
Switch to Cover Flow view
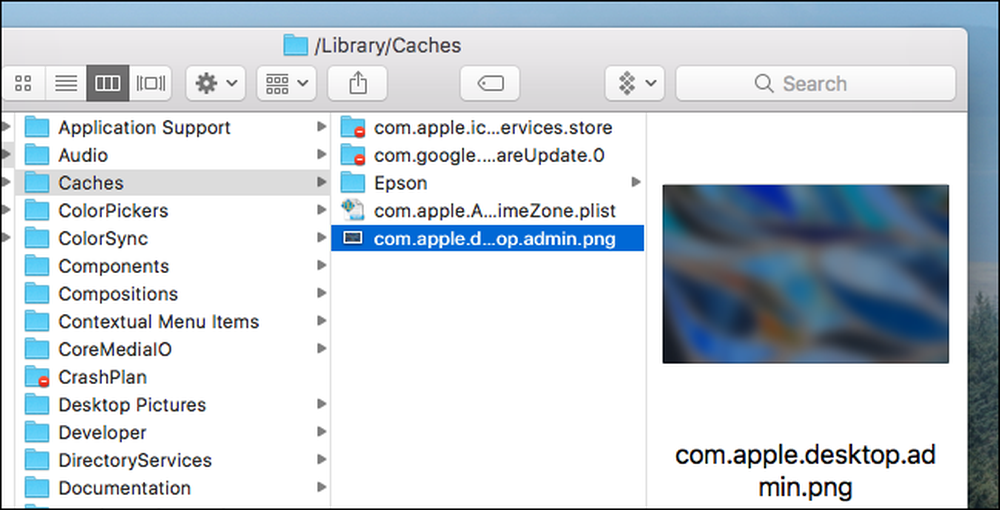pyautogui.click(x=151, y=84)
